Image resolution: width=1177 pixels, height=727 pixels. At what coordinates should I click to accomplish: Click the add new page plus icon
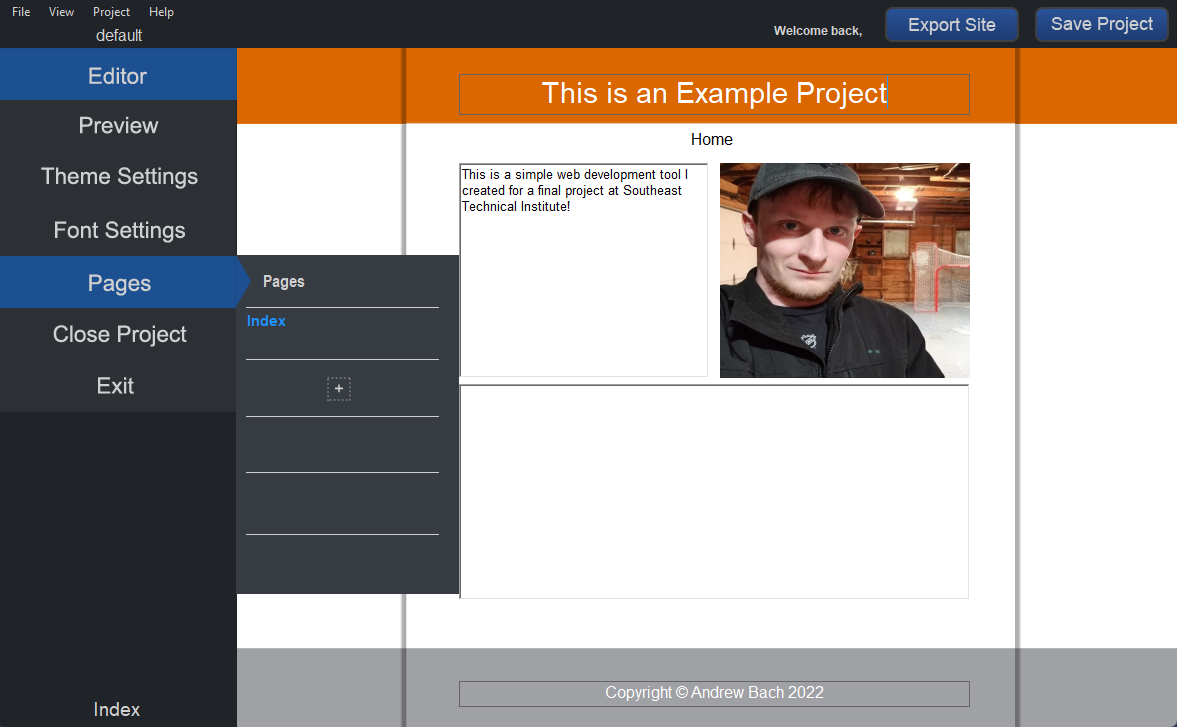[x=339, y=389]
